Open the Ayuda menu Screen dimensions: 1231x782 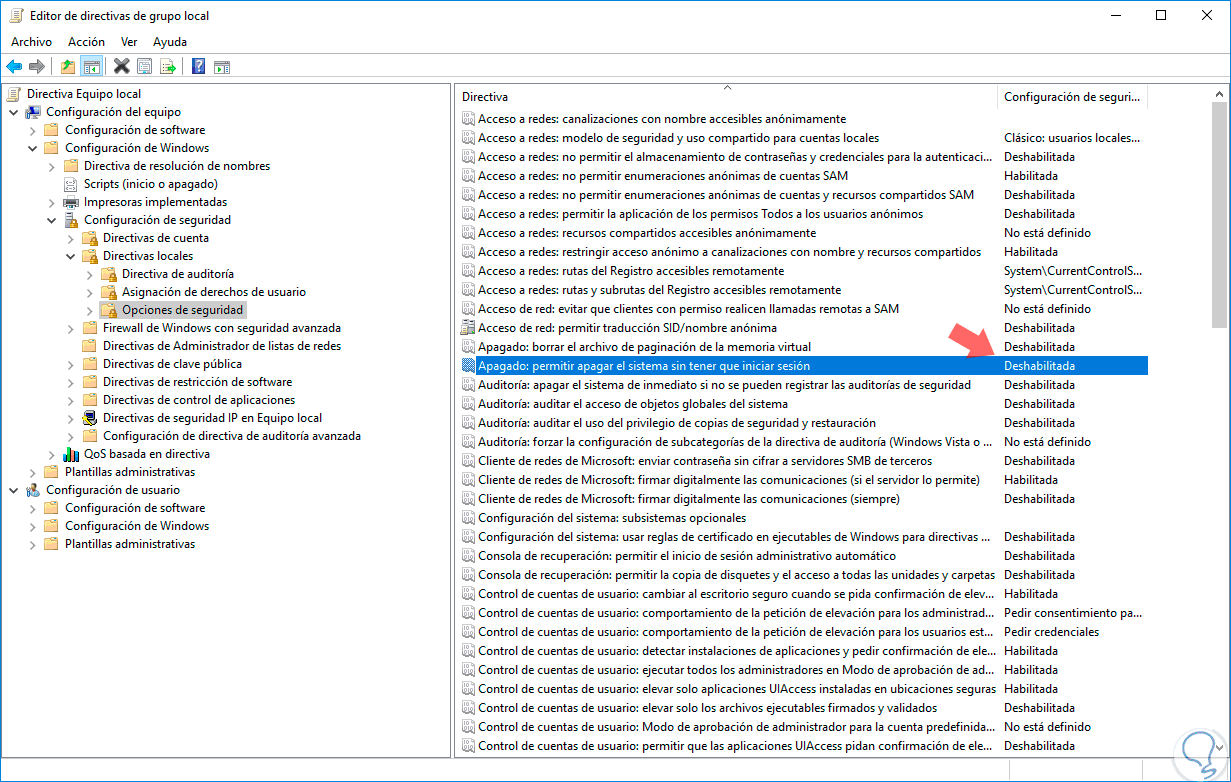point(170,42)
